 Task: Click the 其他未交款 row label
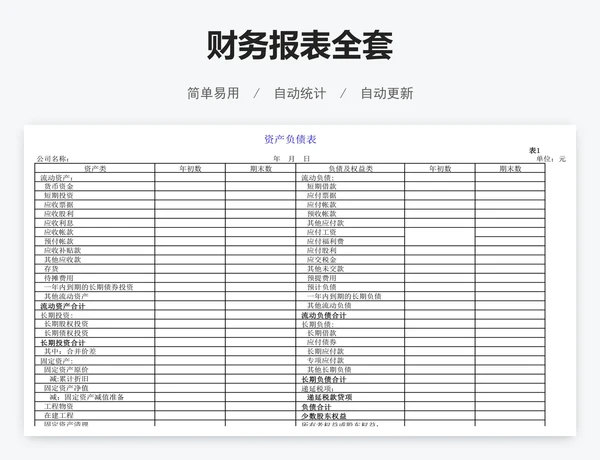click(325, 269)
